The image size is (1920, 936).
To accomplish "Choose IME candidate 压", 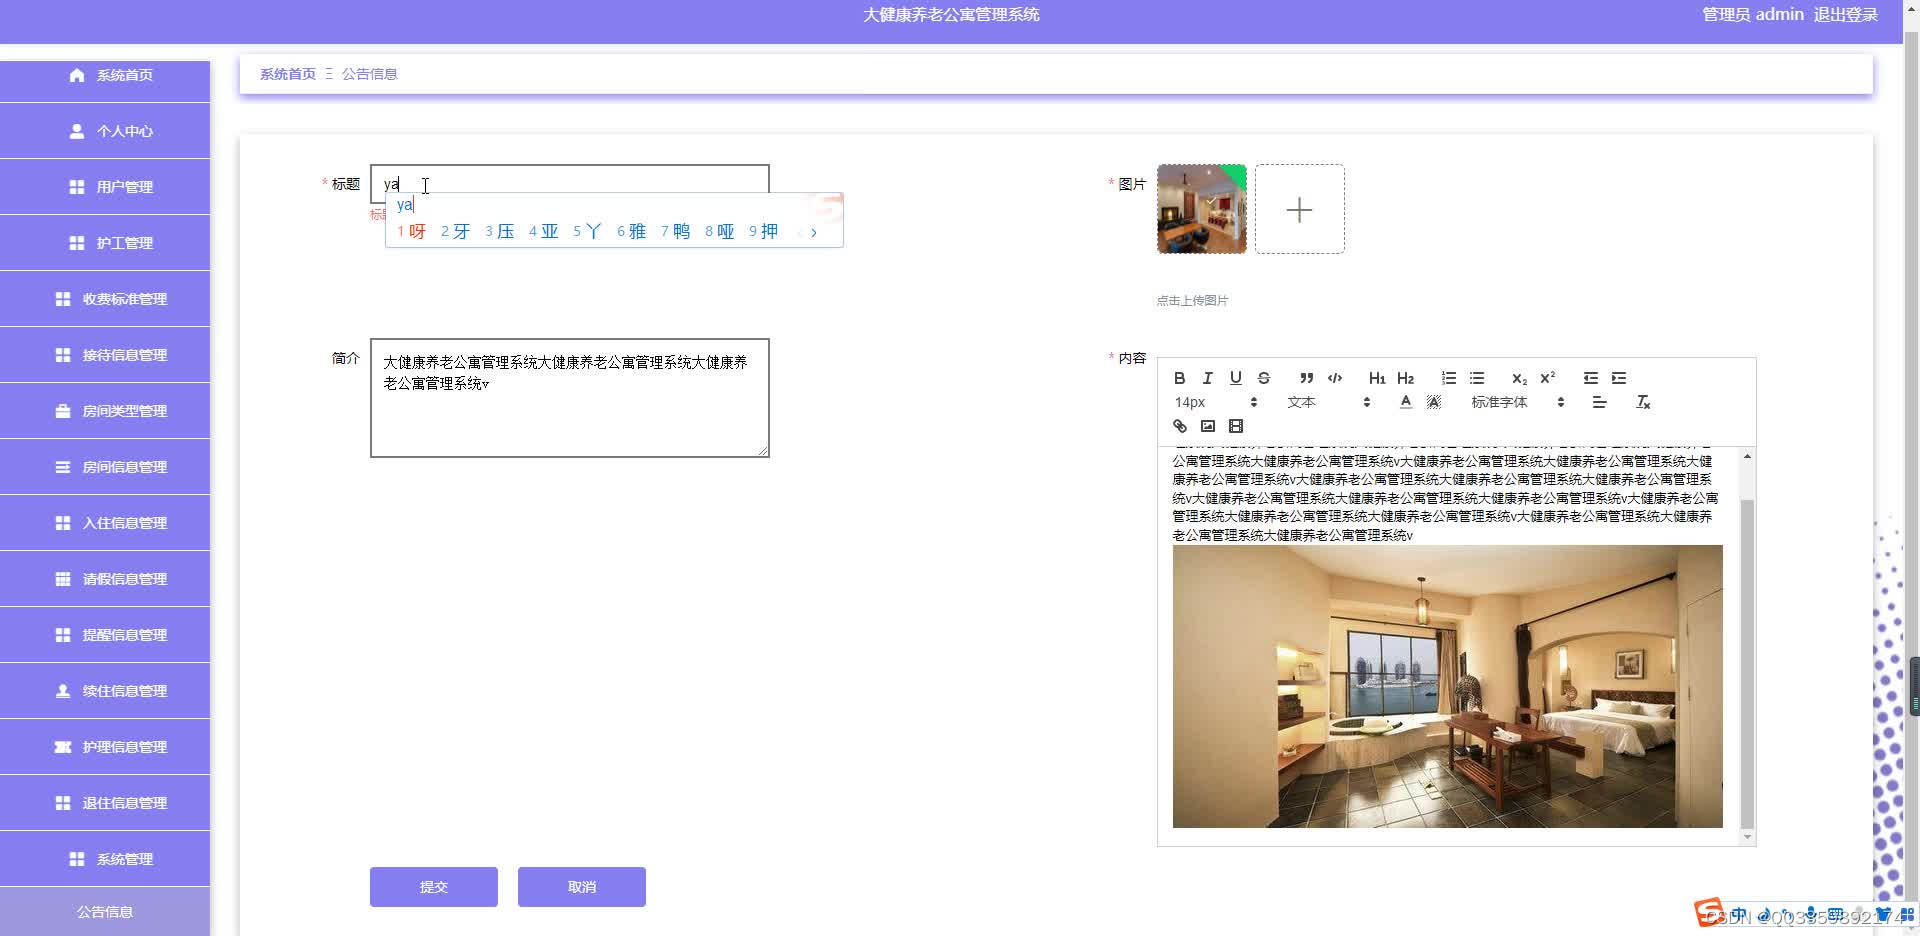I will coord(499,231).
